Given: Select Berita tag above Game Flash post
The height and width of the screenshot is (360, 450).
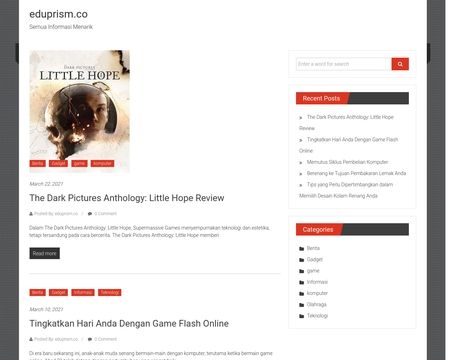Looking at the screenshot, I should [37, 292].
